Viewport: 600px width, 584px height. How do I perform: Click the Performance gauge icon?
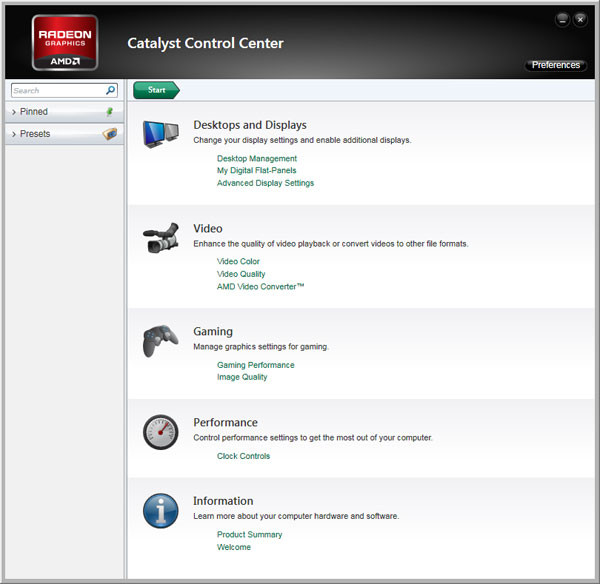click(160, 432)
